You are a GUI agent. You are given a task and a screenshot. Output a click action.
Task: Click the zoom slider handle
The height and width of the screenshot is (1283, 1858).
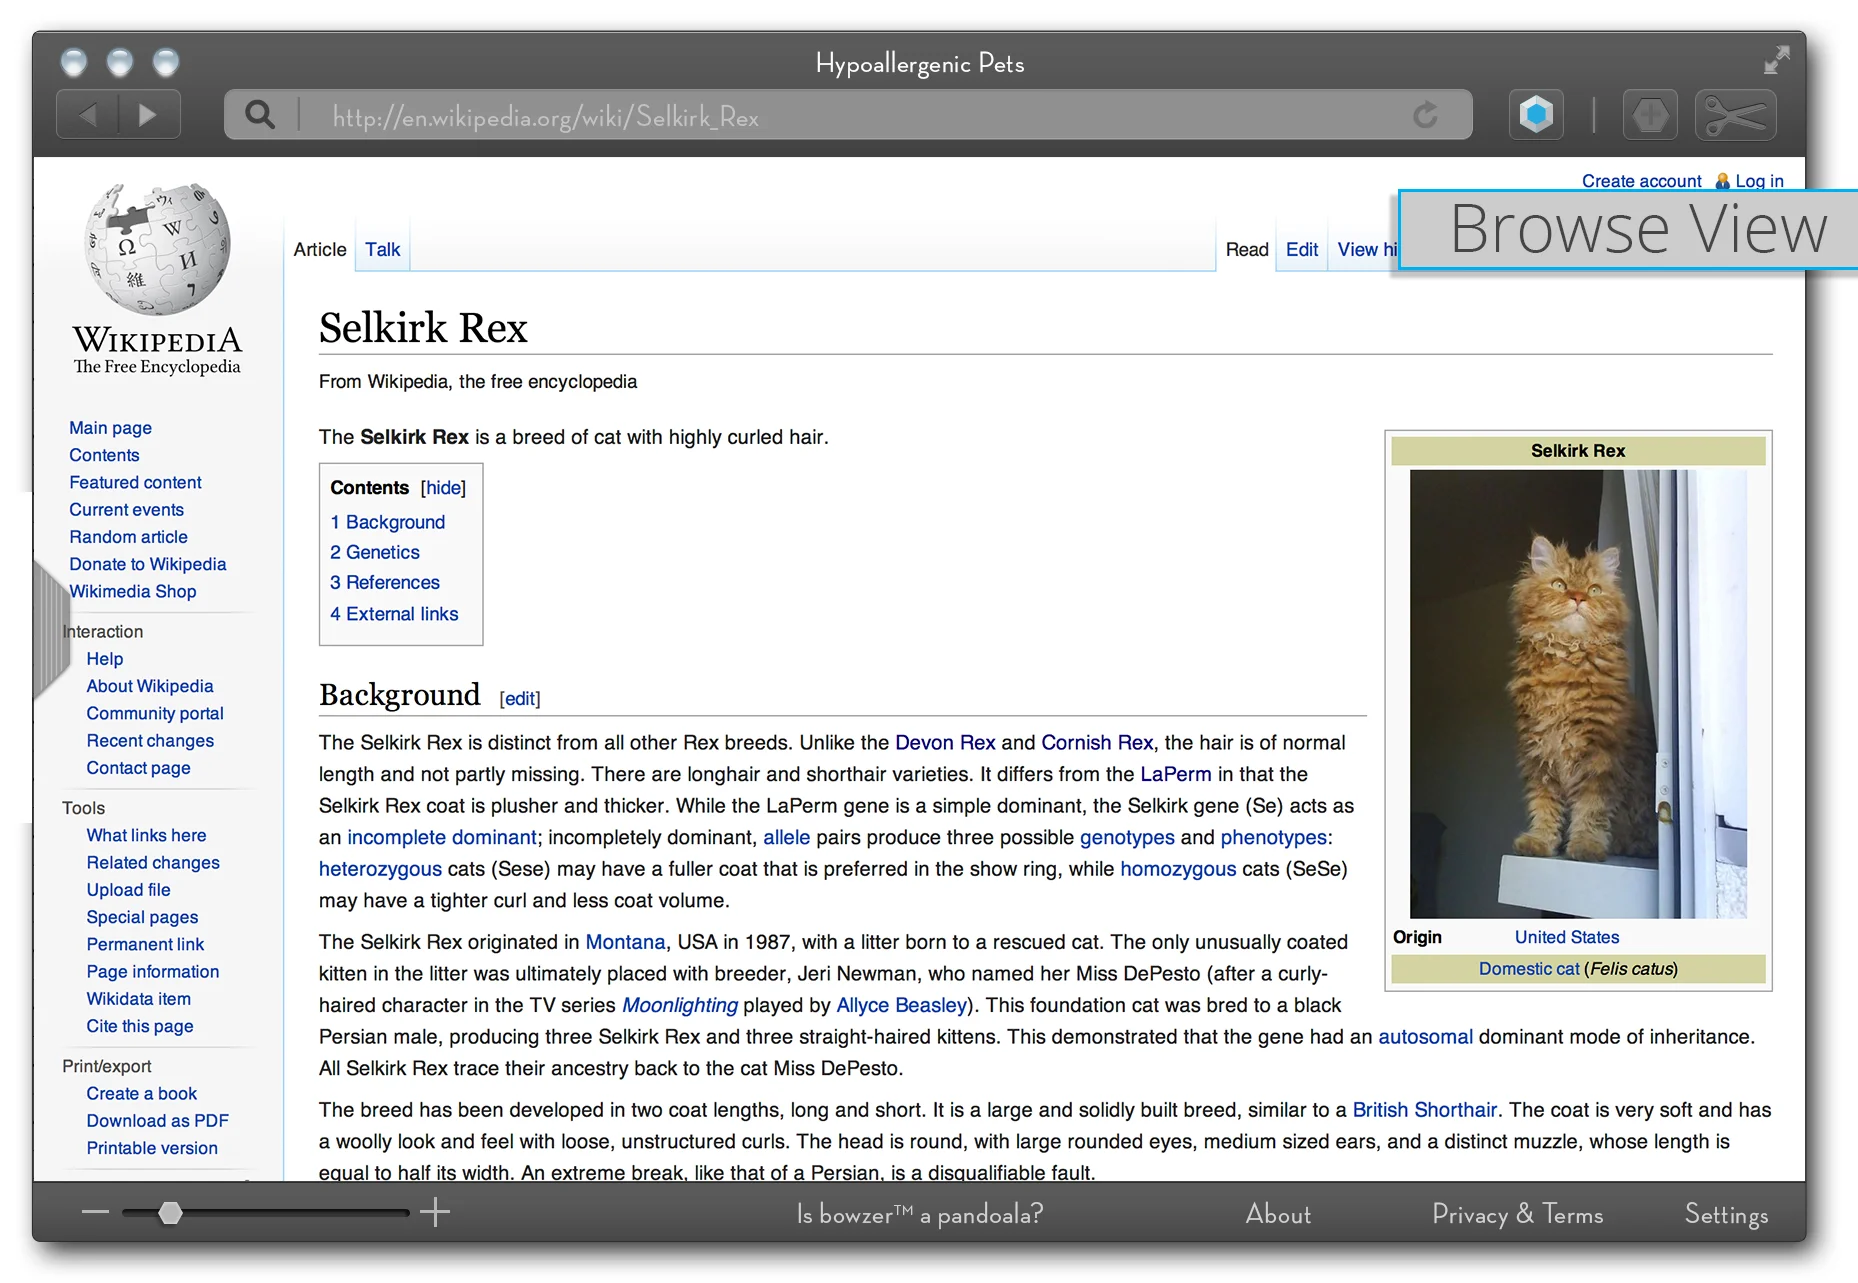coord(171,1213)
